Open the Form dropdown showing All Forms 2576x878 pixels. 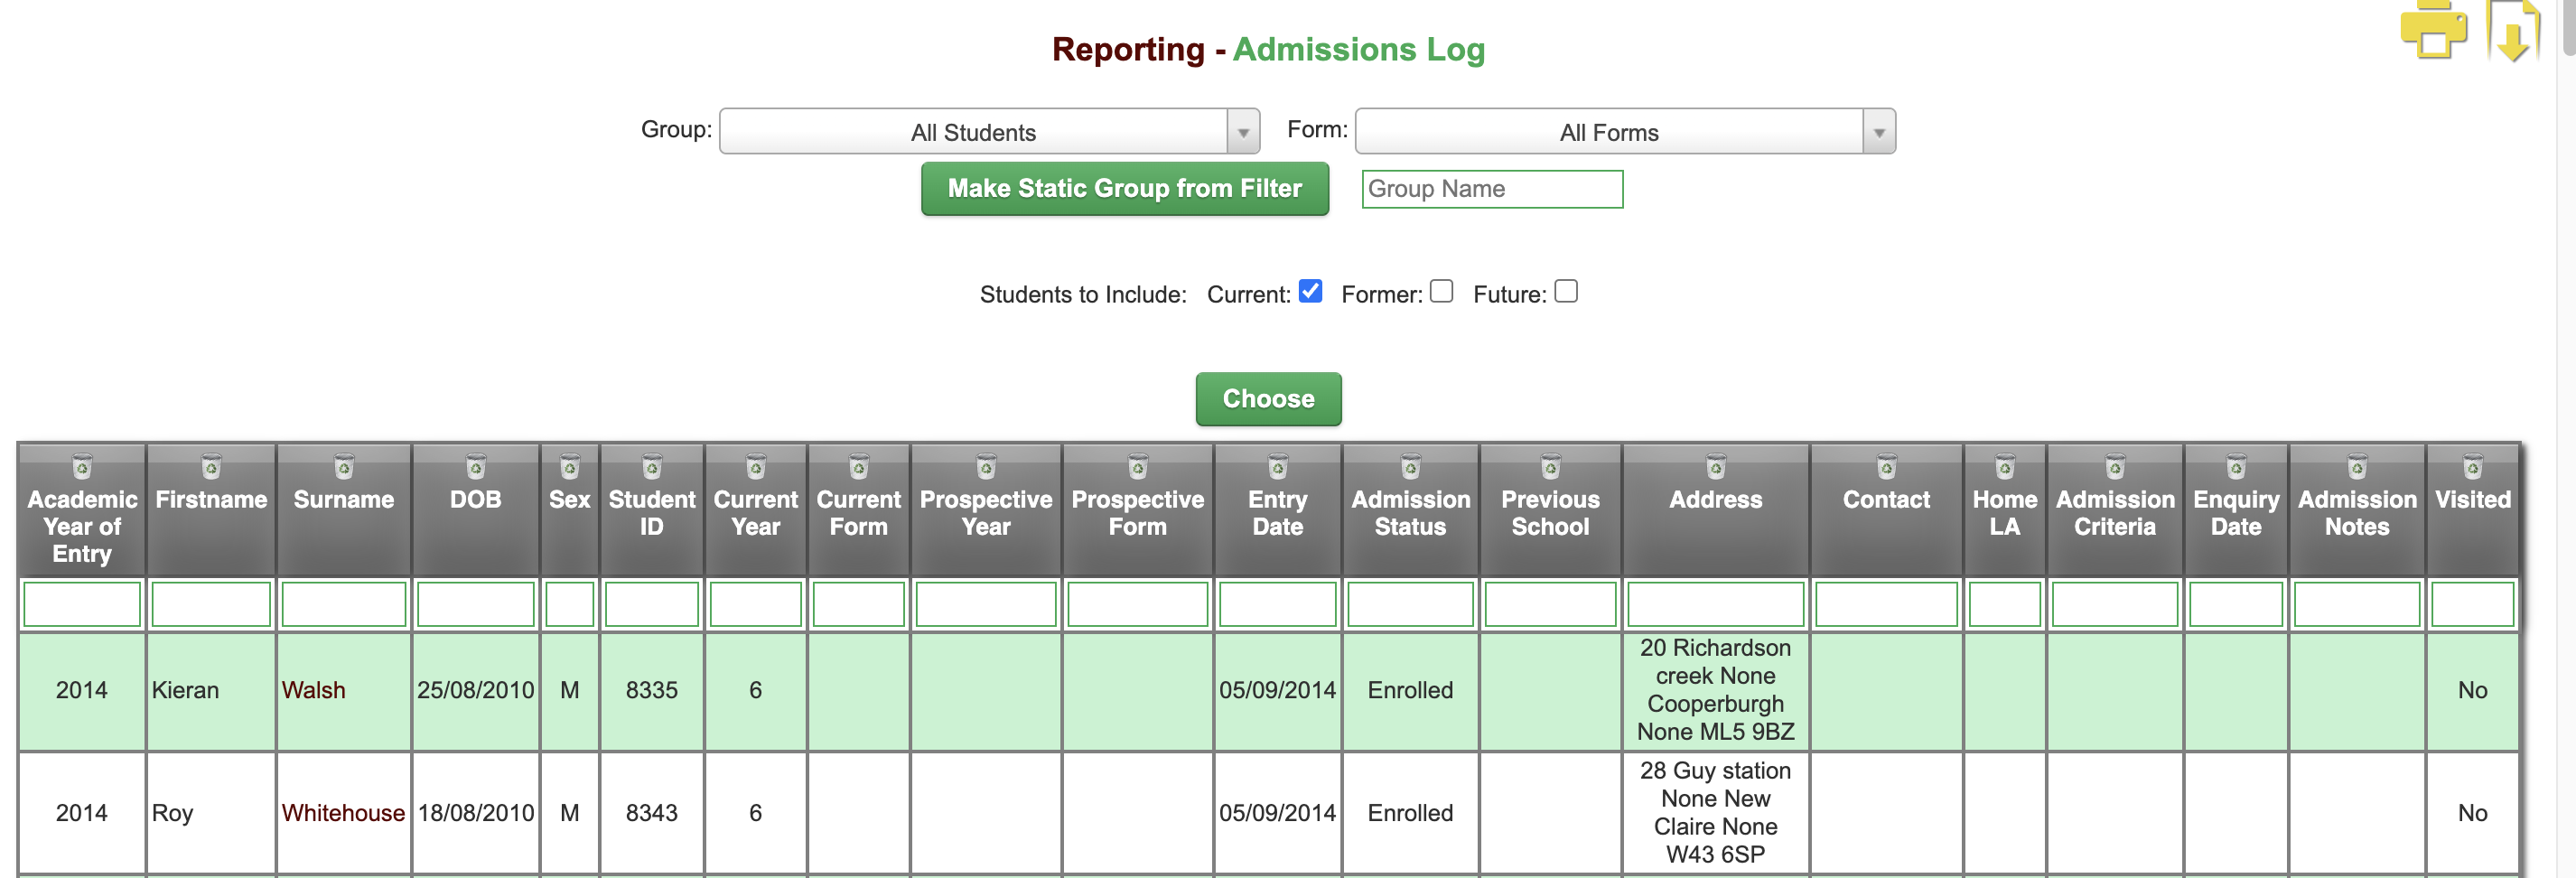(x=1625, y=131)
